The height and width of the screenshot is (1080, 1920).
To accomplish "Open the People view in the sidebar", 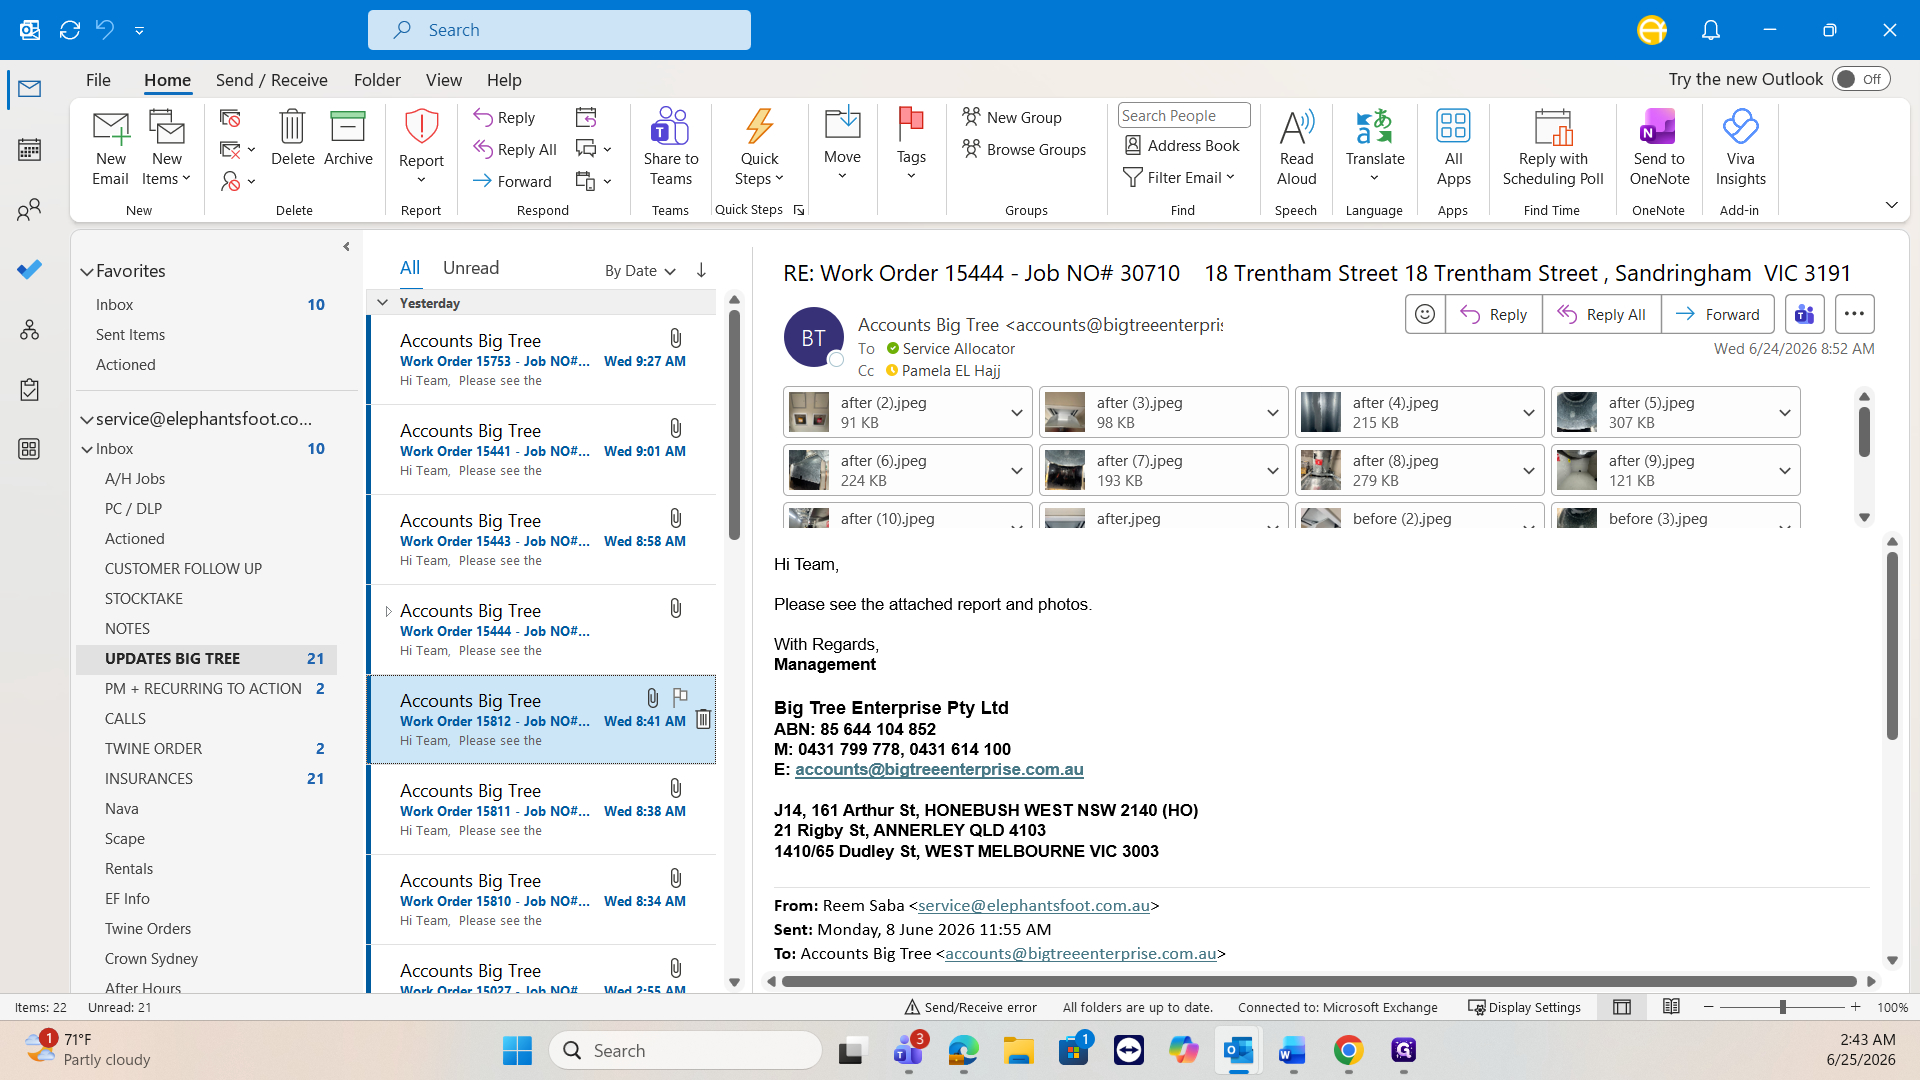I will pyautogui.click(x=29, y=210).
